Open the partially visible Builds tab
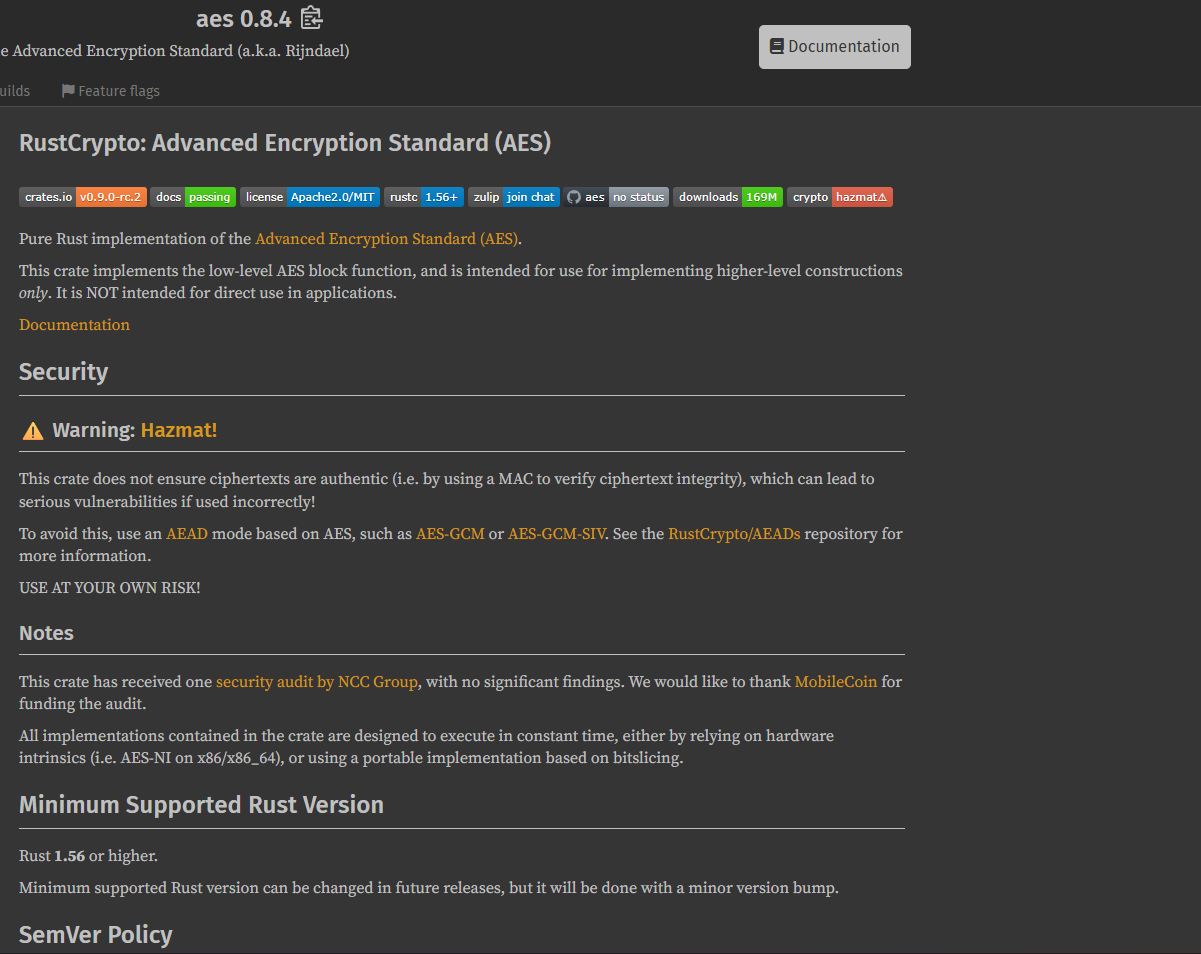1201x954 pixels. (x=14, y=91)
